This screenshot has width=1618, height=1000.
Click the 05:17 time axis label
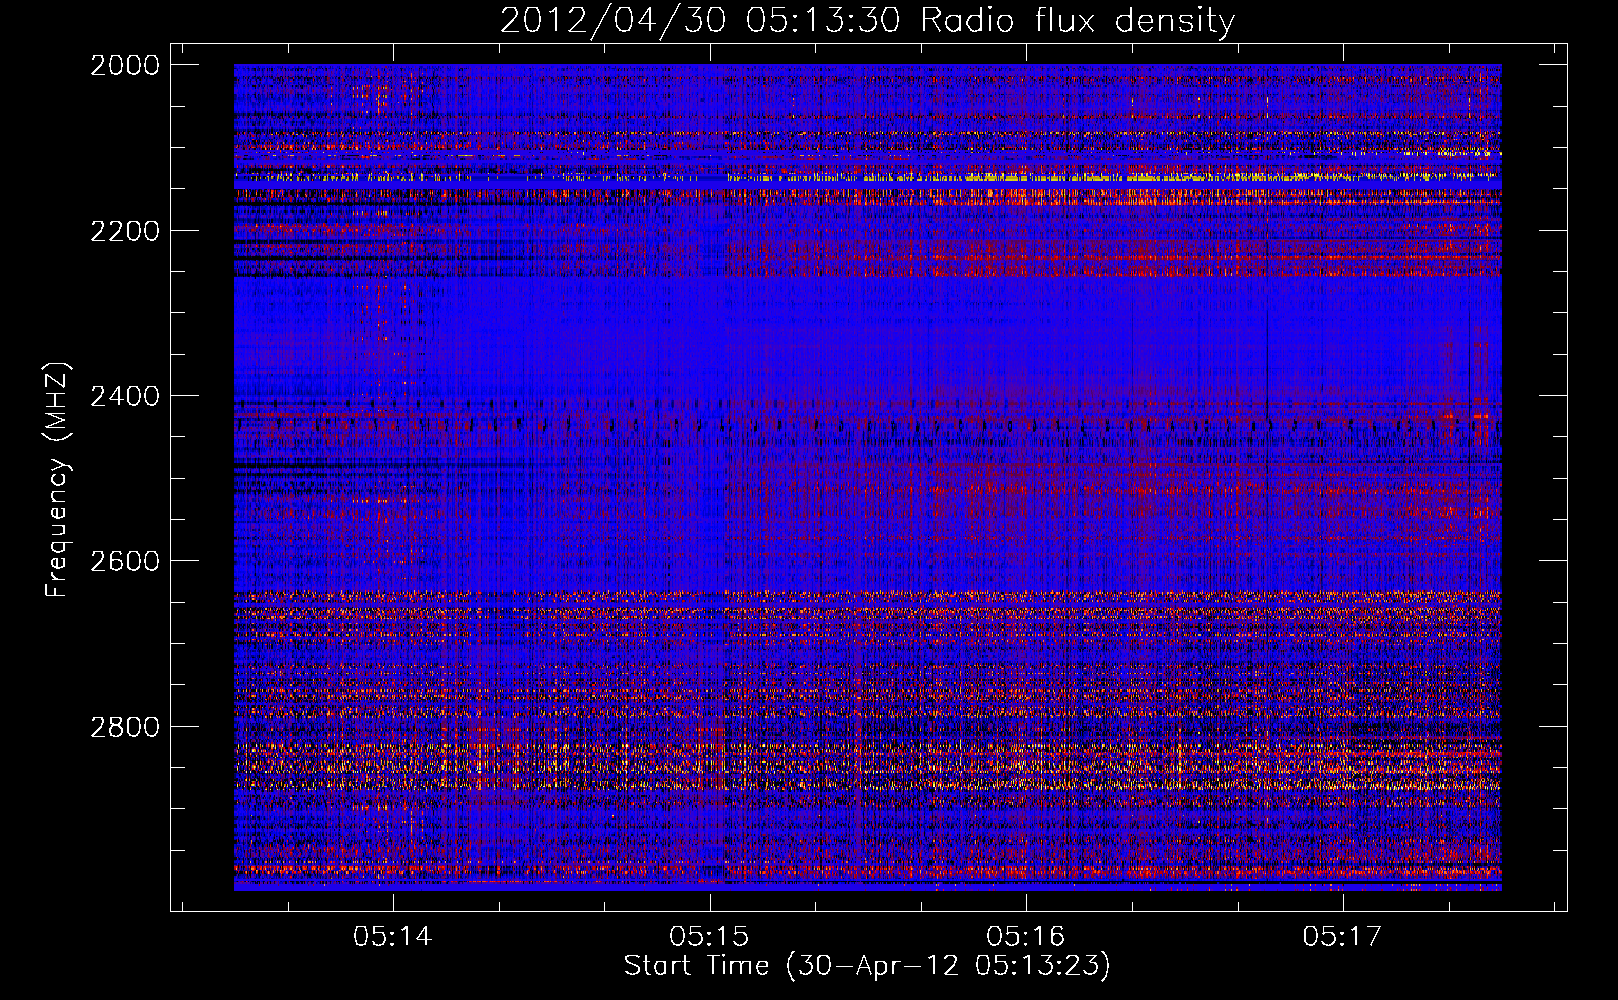coord(1342,936)
